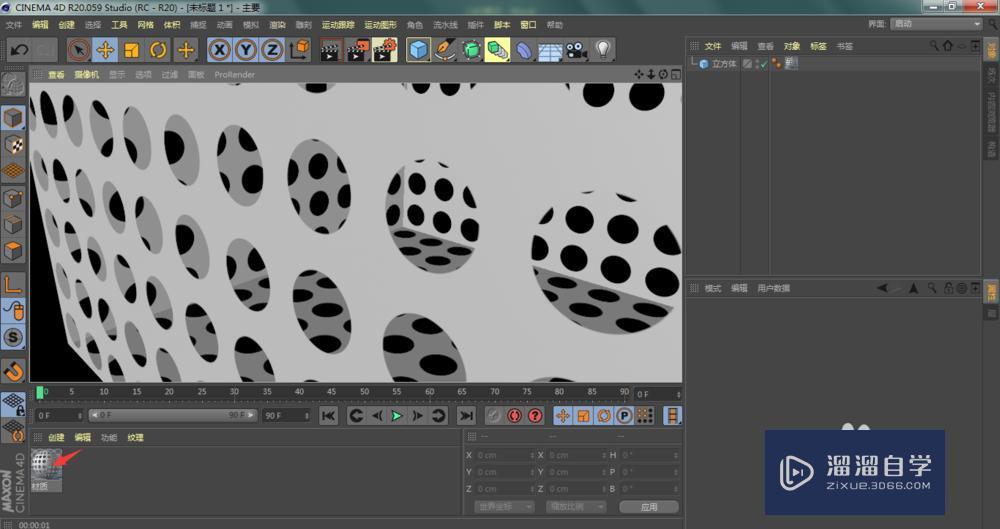Select the 材质 material thumbnail
Screen dimensions: 1000x529
point(46,466)
